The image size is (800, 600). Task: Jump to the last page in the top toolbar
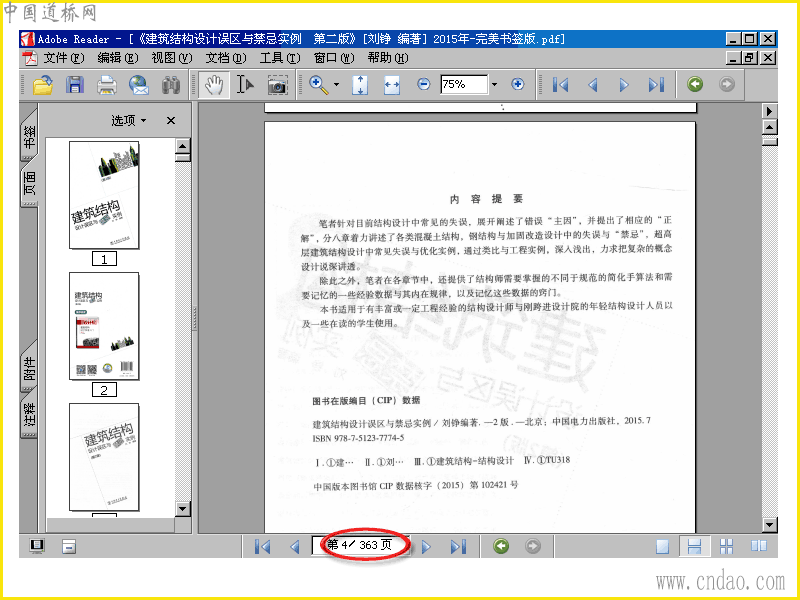click(656, 85)
